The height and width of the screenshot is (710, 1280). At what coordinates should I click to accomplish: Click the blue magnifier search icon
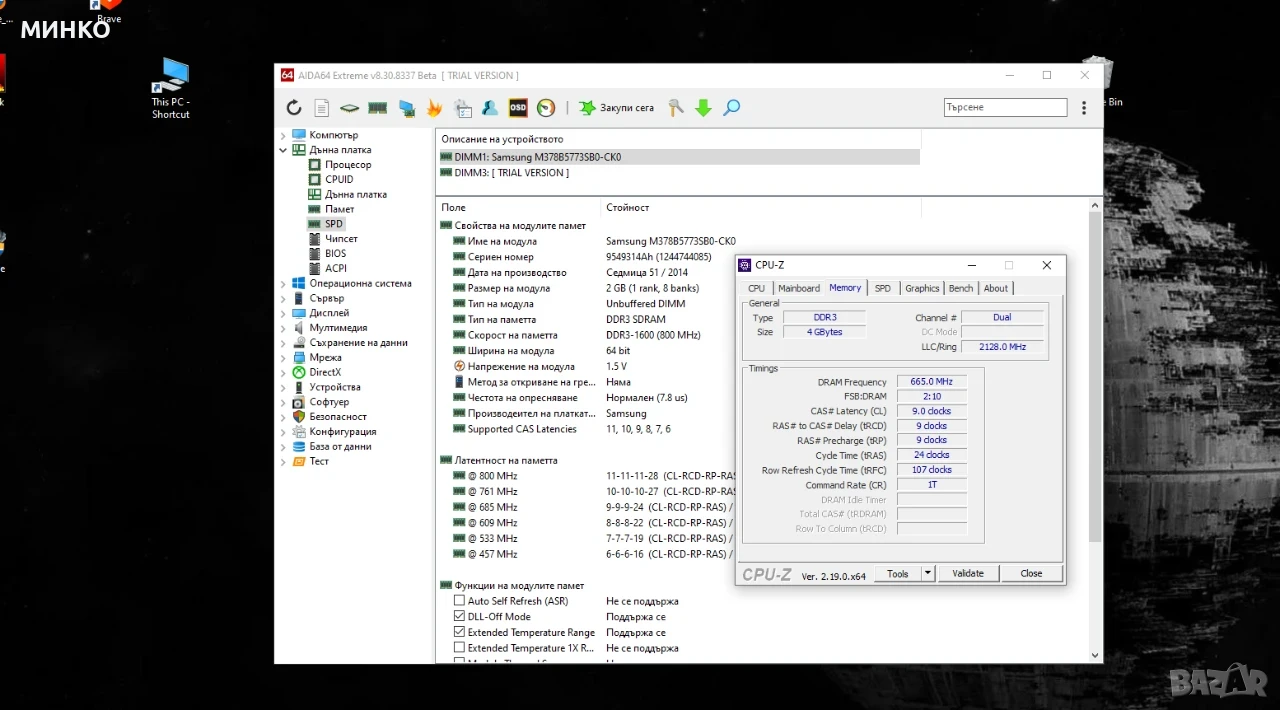tap(732, 108)
